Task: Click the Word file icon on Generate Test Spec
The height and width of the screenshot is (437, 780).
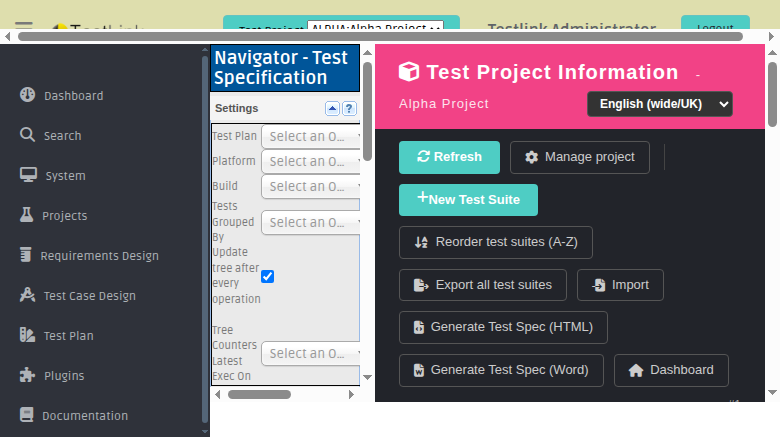Action: [x=419, y=370]
